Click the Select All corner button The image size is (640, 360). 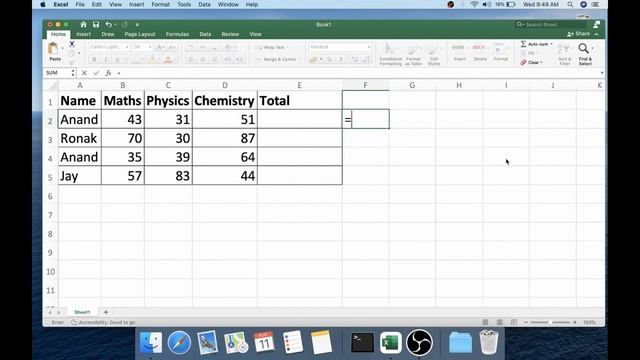point(51,85)
